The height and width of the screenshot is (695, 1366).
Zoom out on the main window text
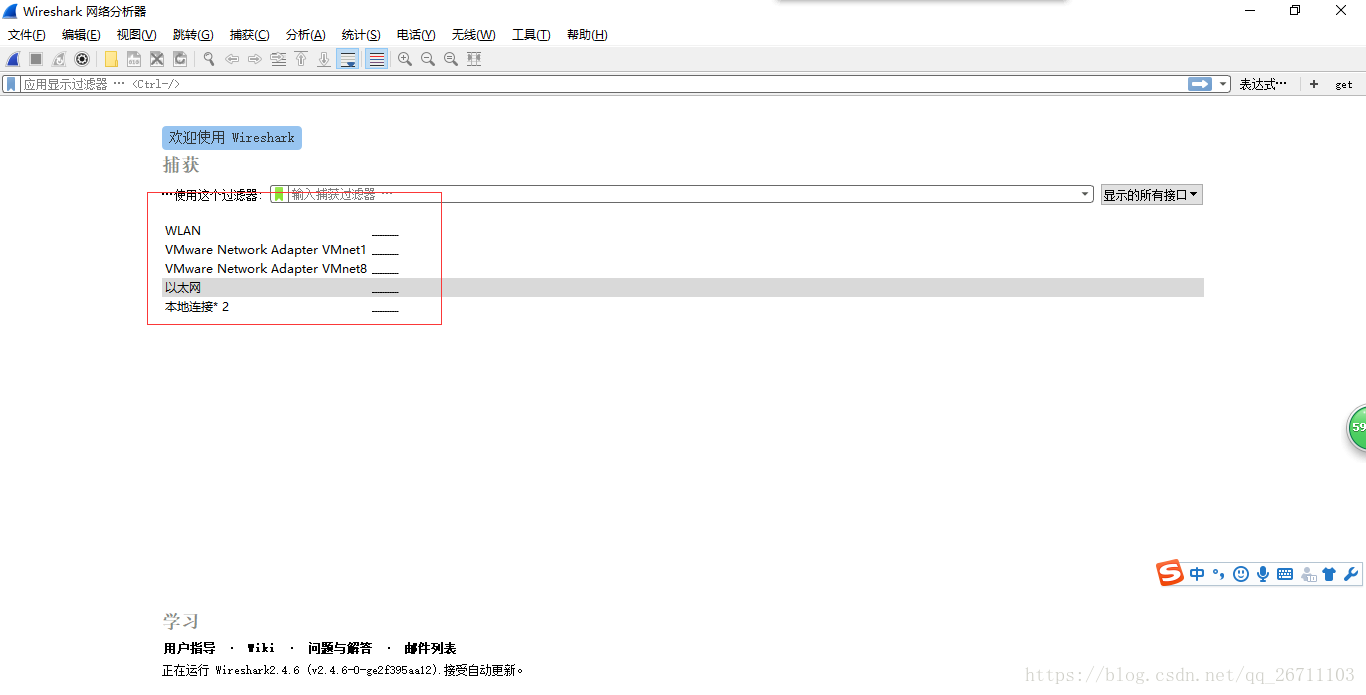coord(428,59)
